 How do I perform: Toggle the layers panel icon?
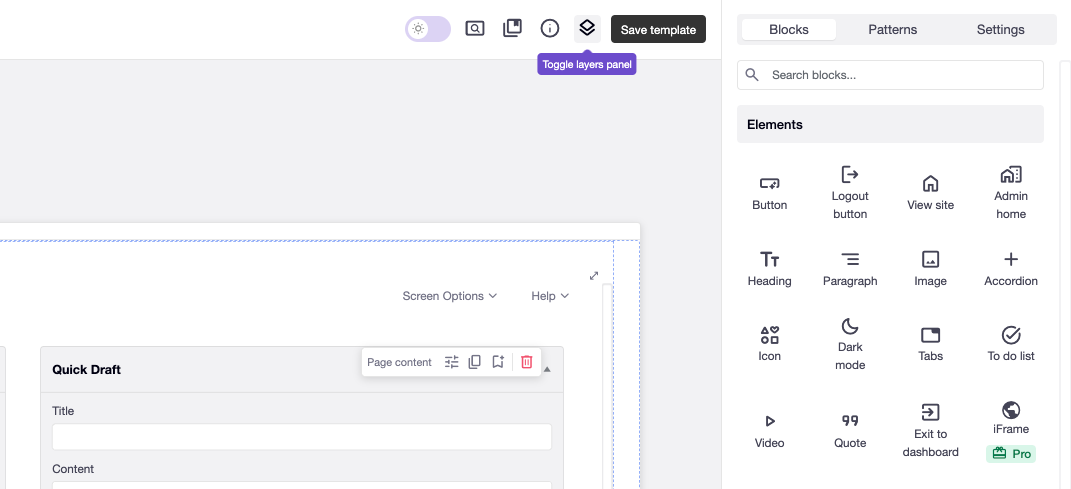tap(587, 28)
